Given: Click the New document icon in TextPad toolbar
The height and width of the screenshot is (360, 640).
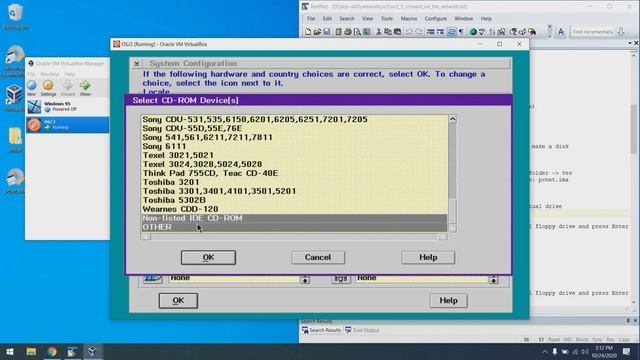Looking at the screenshot, I should point(308,32).
